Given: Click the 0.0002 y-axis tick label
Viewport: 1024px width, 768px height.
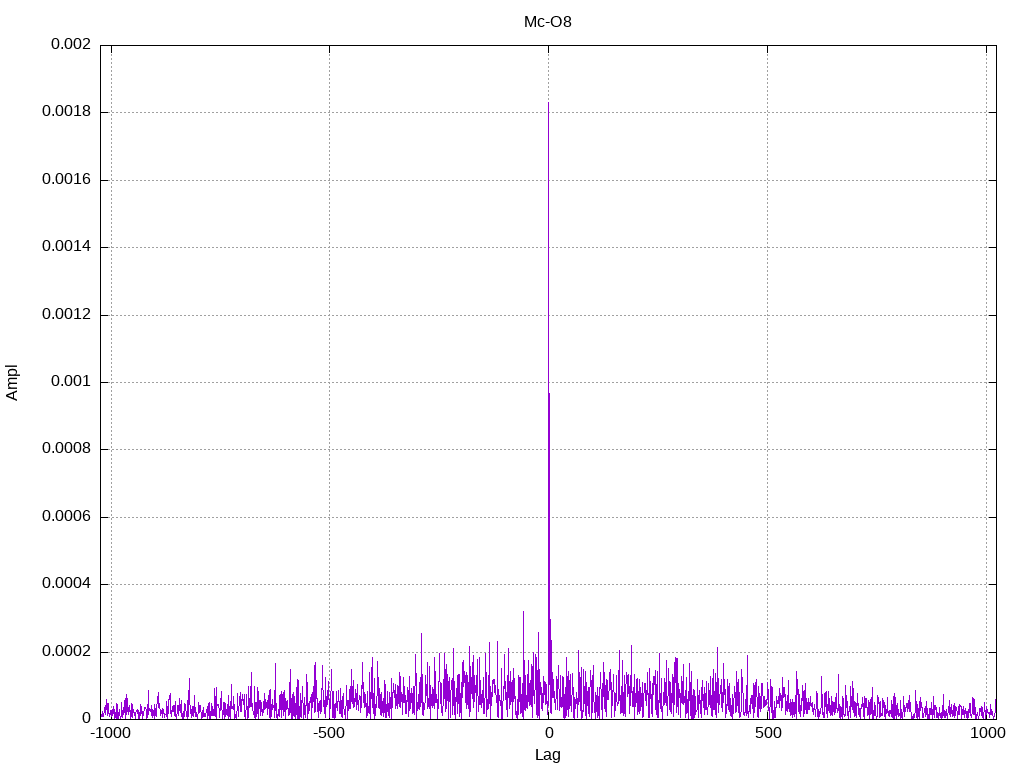Looking at the screenshot, I should tap(66, 652).
